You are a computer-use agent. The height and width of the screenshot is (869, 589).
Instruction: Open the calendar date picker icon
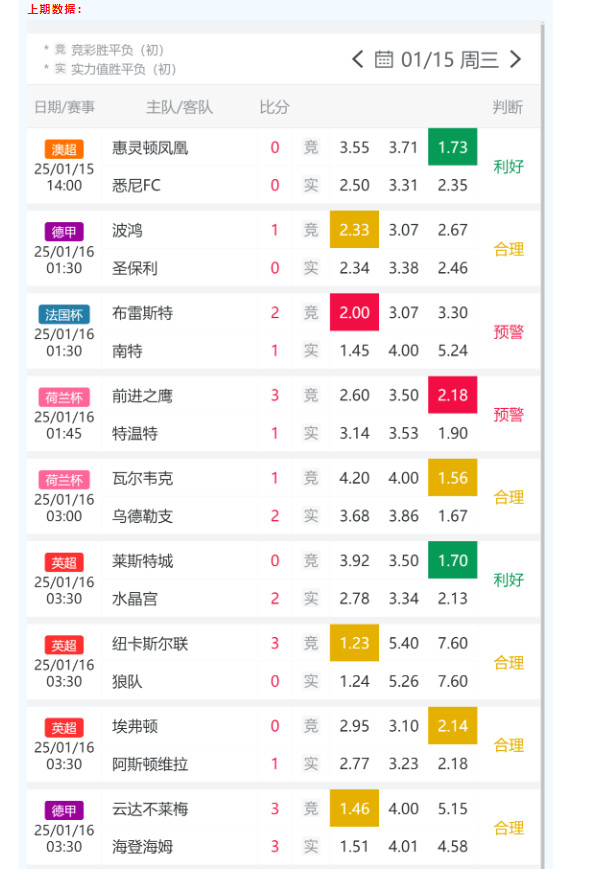coord(384,59)
